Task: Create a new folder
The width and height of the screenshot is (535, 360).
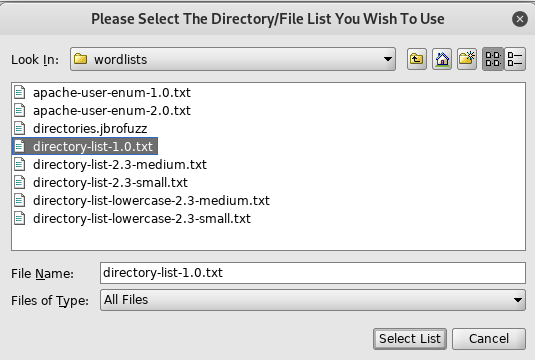Action: pyautogui.click(x=467, y=59)
